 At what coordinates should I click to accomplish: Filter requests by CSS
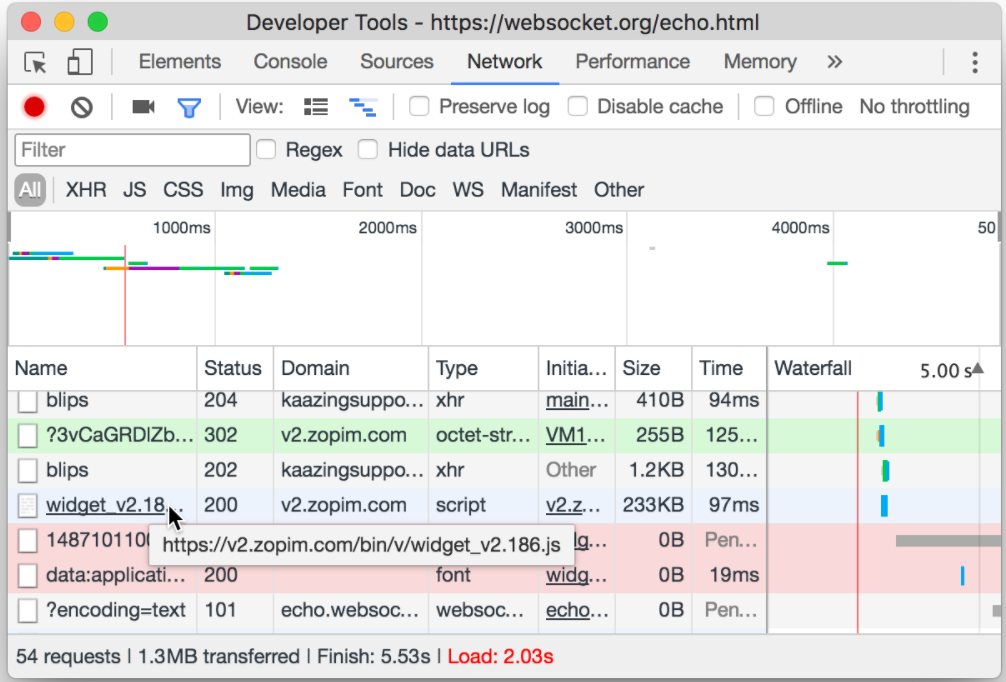[183, 190]
